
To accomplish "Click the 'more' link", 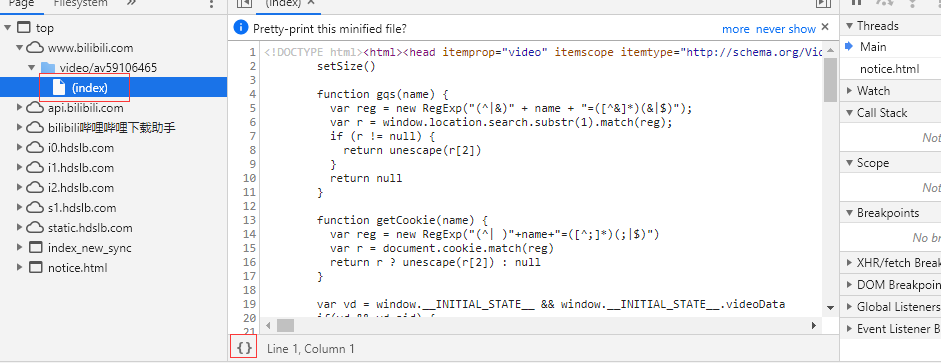I will tap(736, 29).
